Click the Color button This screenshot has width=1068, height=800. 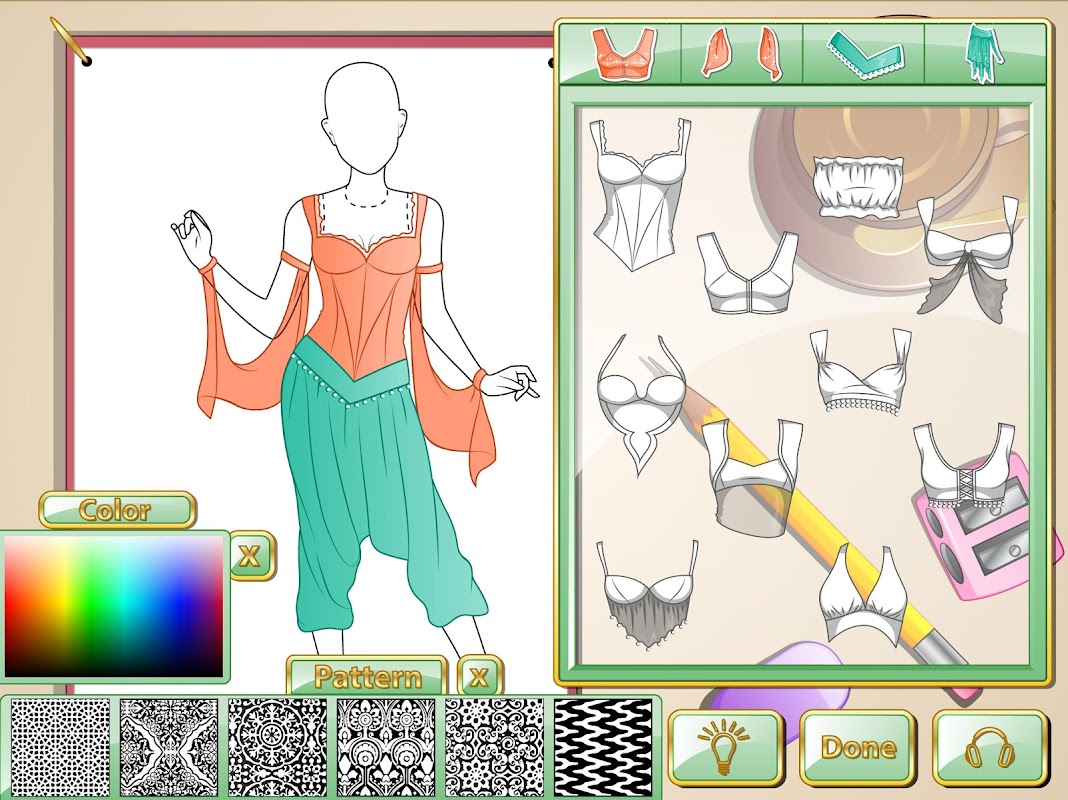pos(117,510)
